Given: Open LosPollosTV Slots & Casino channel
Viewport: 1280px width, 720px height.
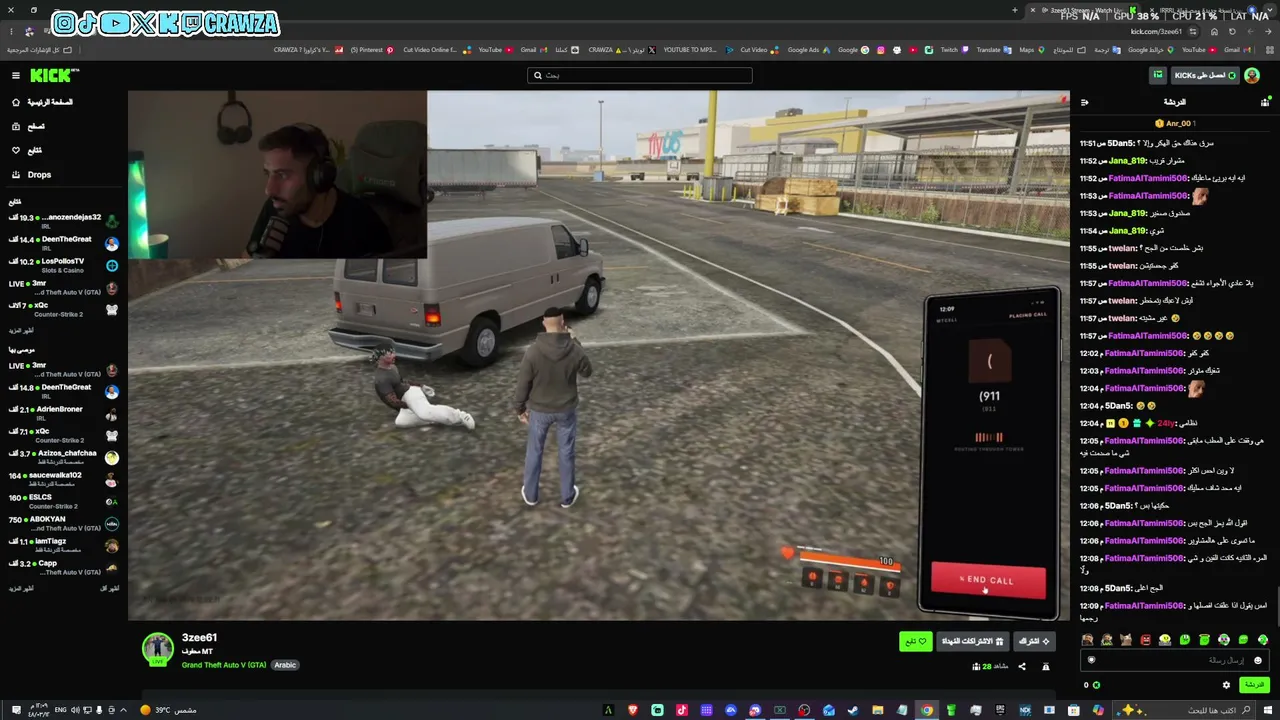Looking at the screenshot, I should point(62,265).
